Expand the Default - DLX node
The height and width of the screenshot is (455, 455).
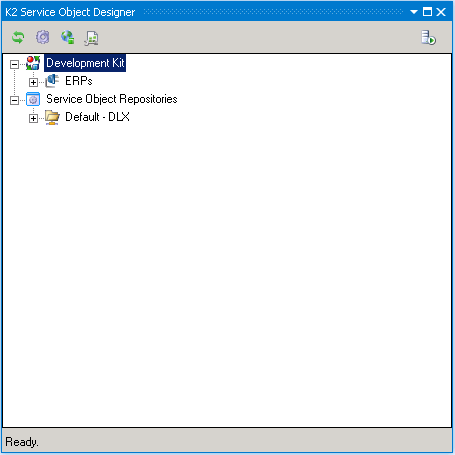33,118
